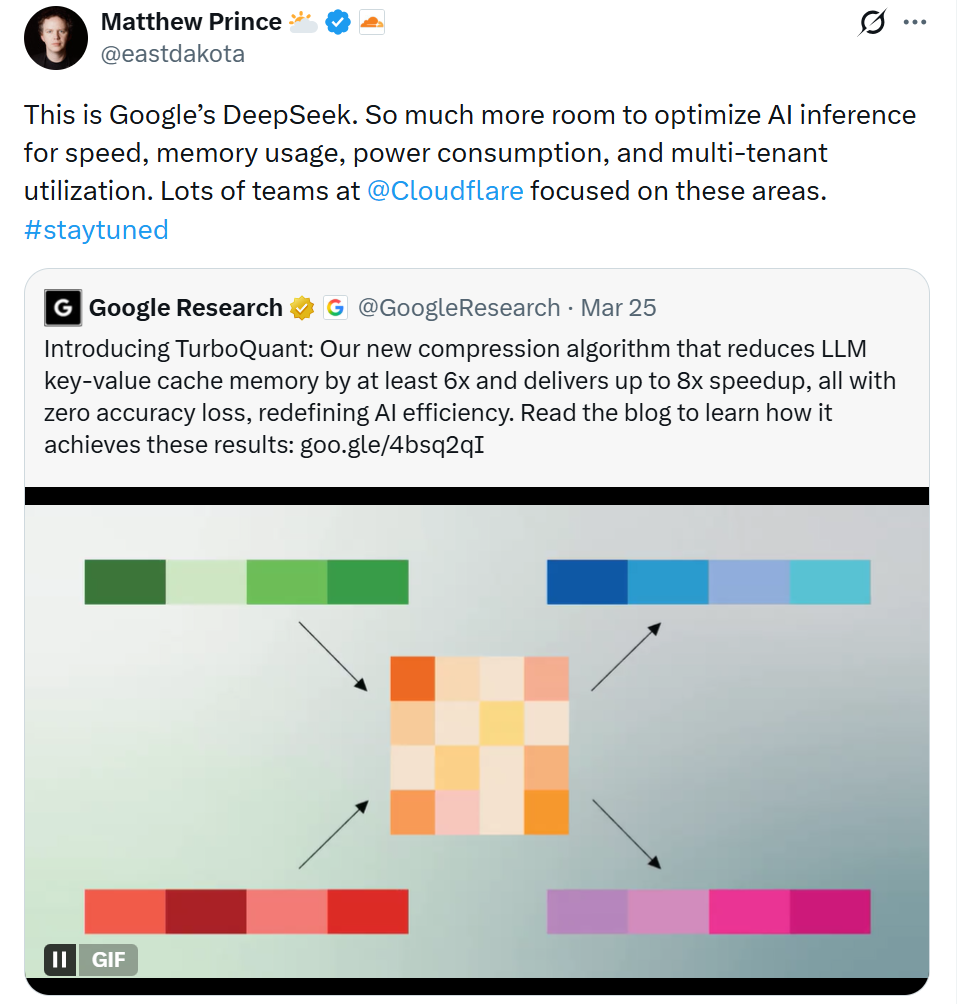Click the #staytuned hashtag
This screenshot has width=964, height=1004.
pyautogui.click(x=95, y=229)
